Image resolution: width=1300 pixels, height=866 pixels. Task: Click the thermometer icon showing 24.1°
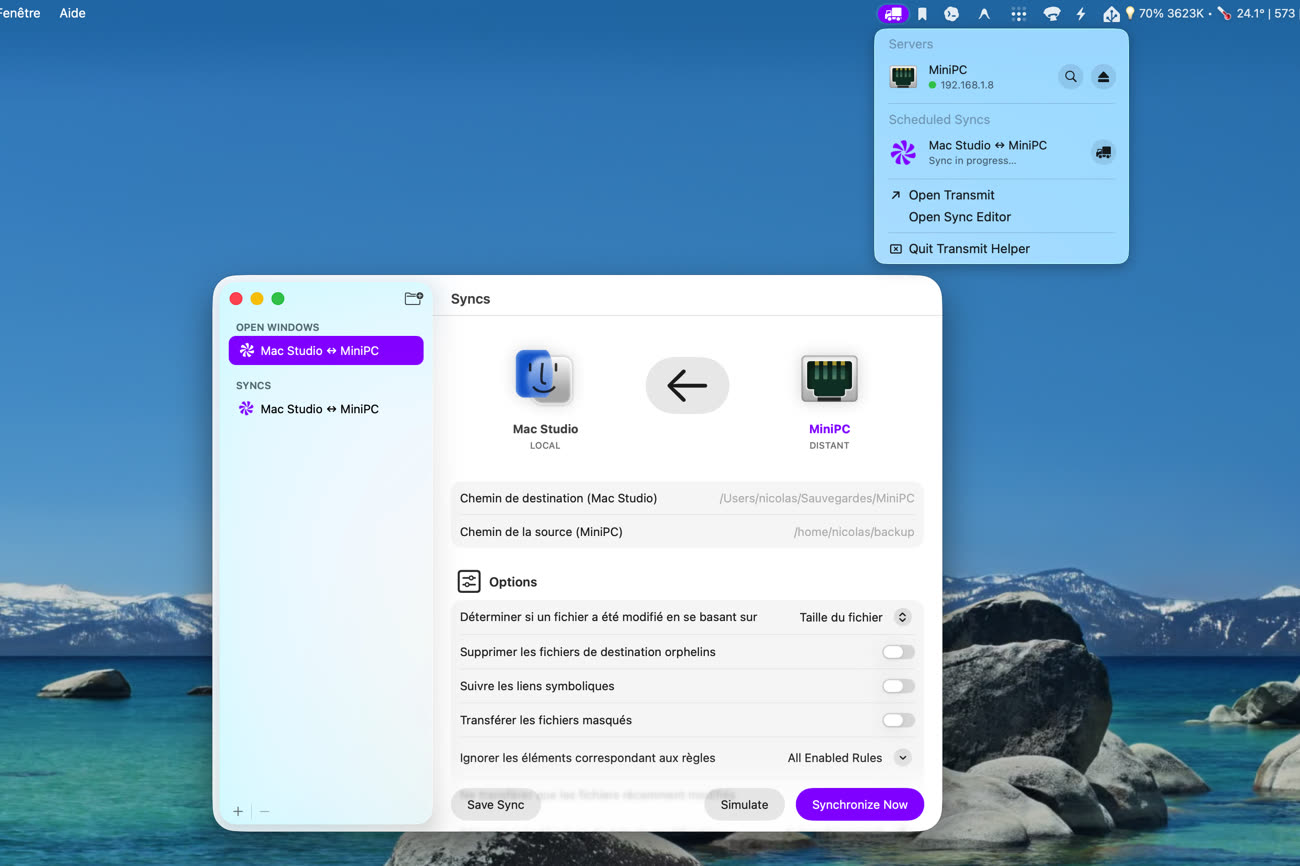click(1224, 14)
